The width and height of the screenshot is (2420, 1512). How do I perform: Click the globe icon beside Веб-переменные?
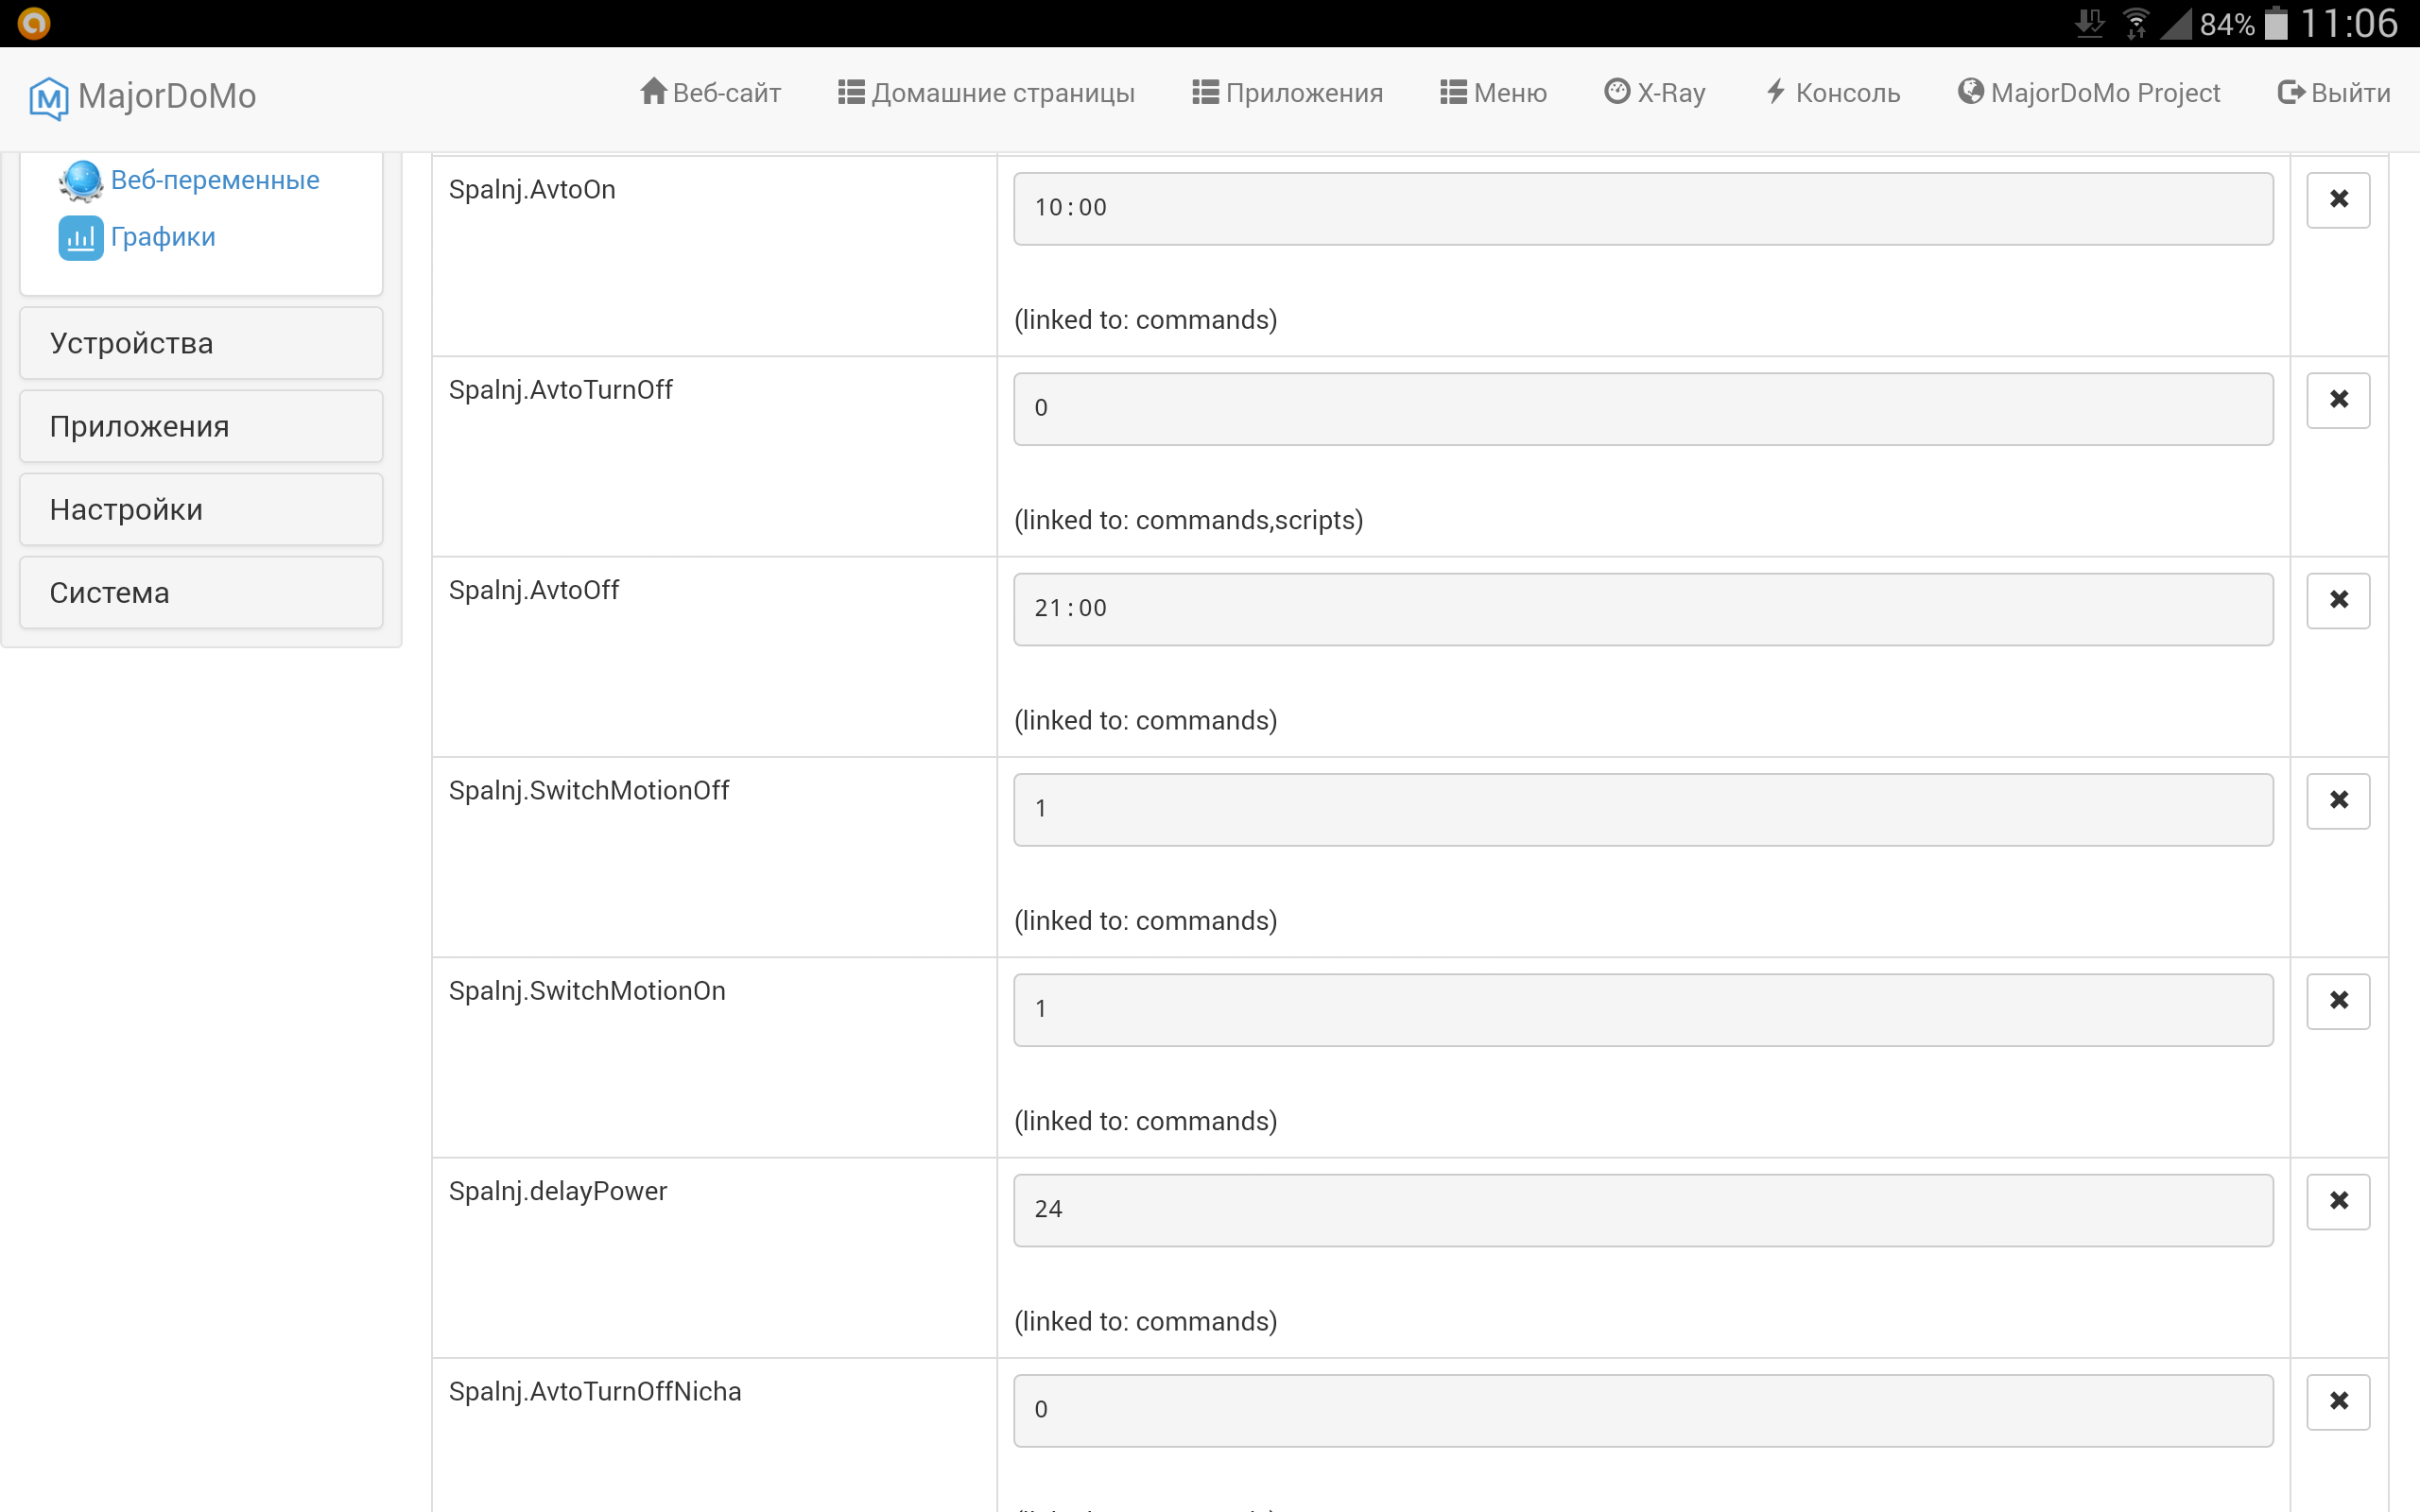pyautogui.click(x=80, y=180)
